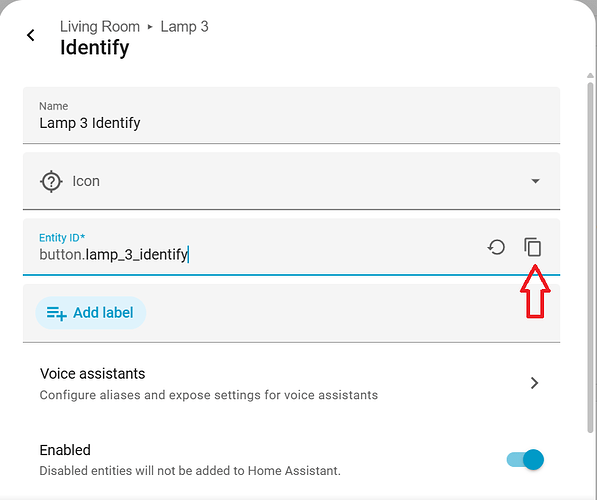Screen dimensions: 597x500
Task: Click the add-list icon in Add label
Action: coord(57,313)
